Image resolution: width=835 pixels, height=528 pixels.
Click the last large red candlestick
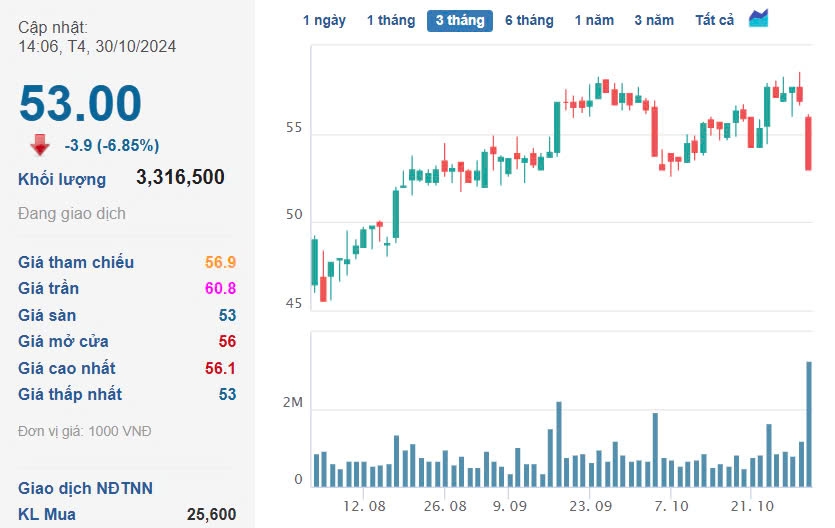click(808, 143)
